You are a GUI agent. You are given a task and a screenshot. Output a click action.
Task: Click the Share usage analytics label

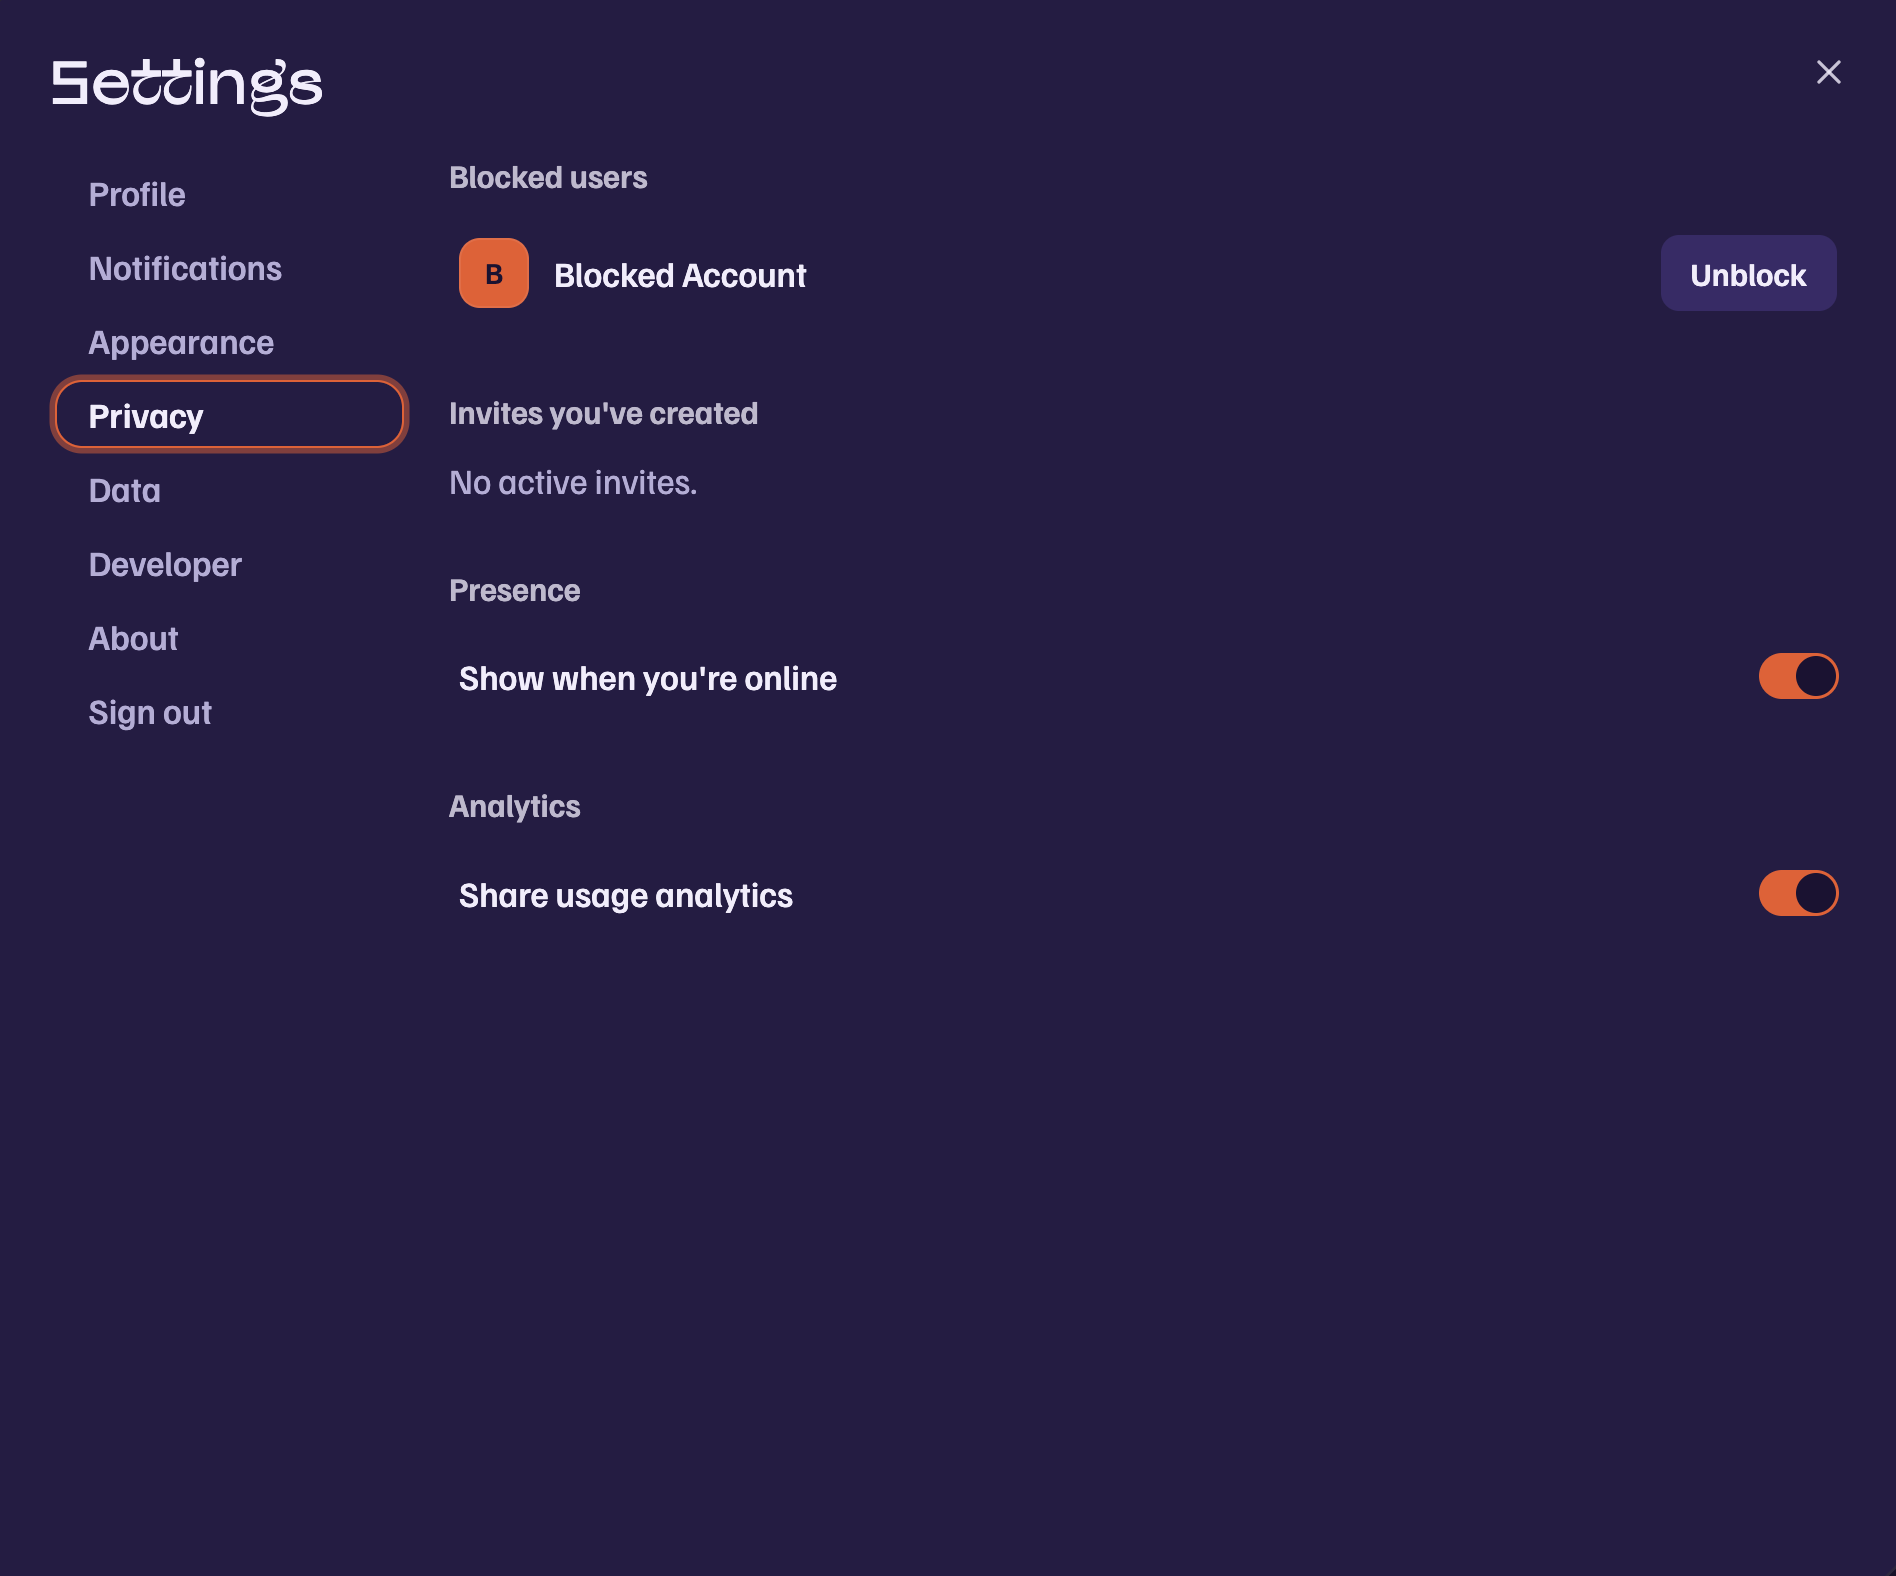(x=626, y=896)
